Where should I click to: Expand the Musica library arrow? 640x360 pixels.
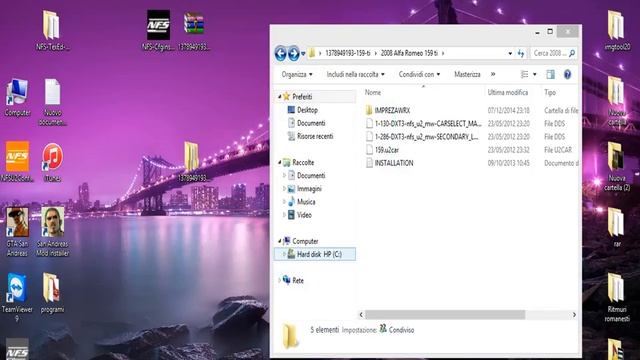[x=284, y=202]
